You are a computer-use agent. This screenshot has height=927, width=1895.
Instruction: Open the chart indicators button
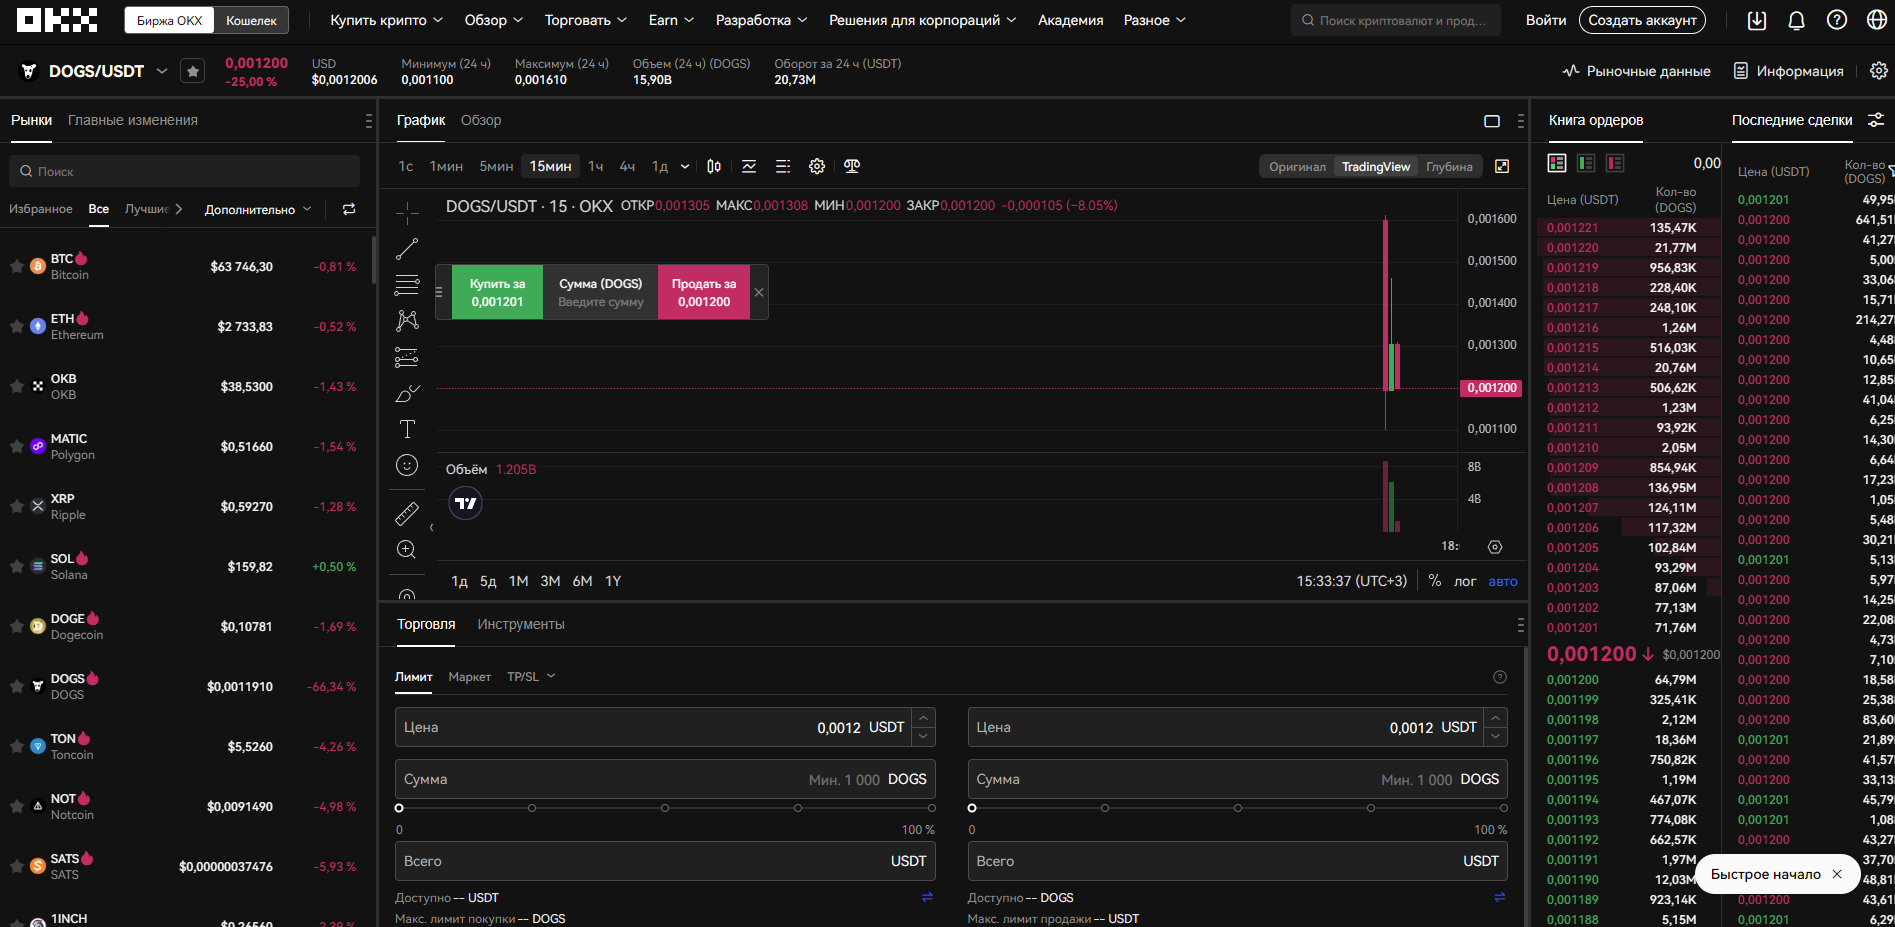[749, 166]
